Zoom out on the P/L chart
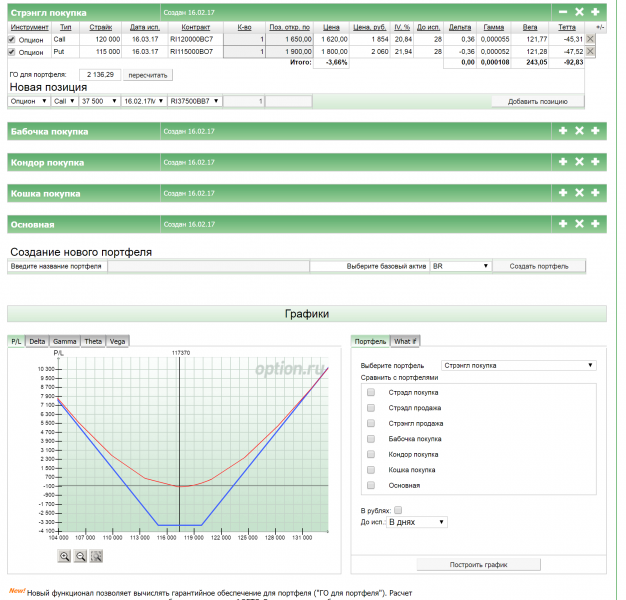 point(80,556)
